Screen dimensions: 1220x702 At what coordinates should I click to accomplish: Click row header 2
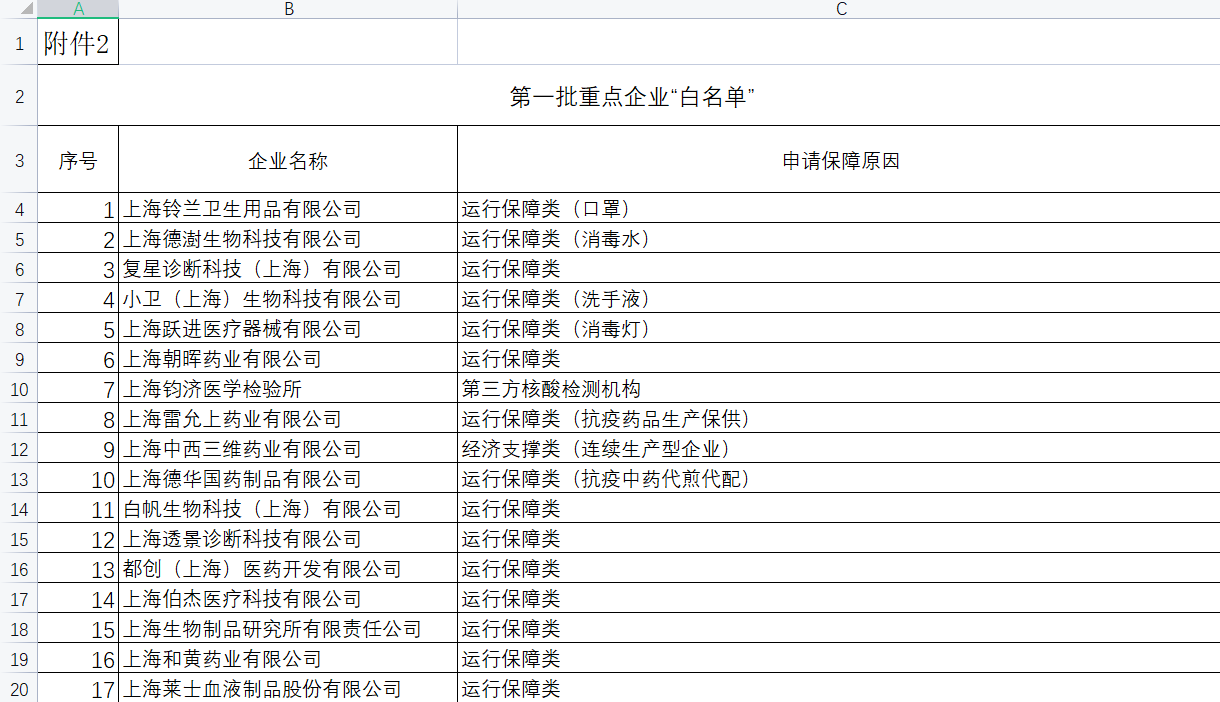[18, 96]
